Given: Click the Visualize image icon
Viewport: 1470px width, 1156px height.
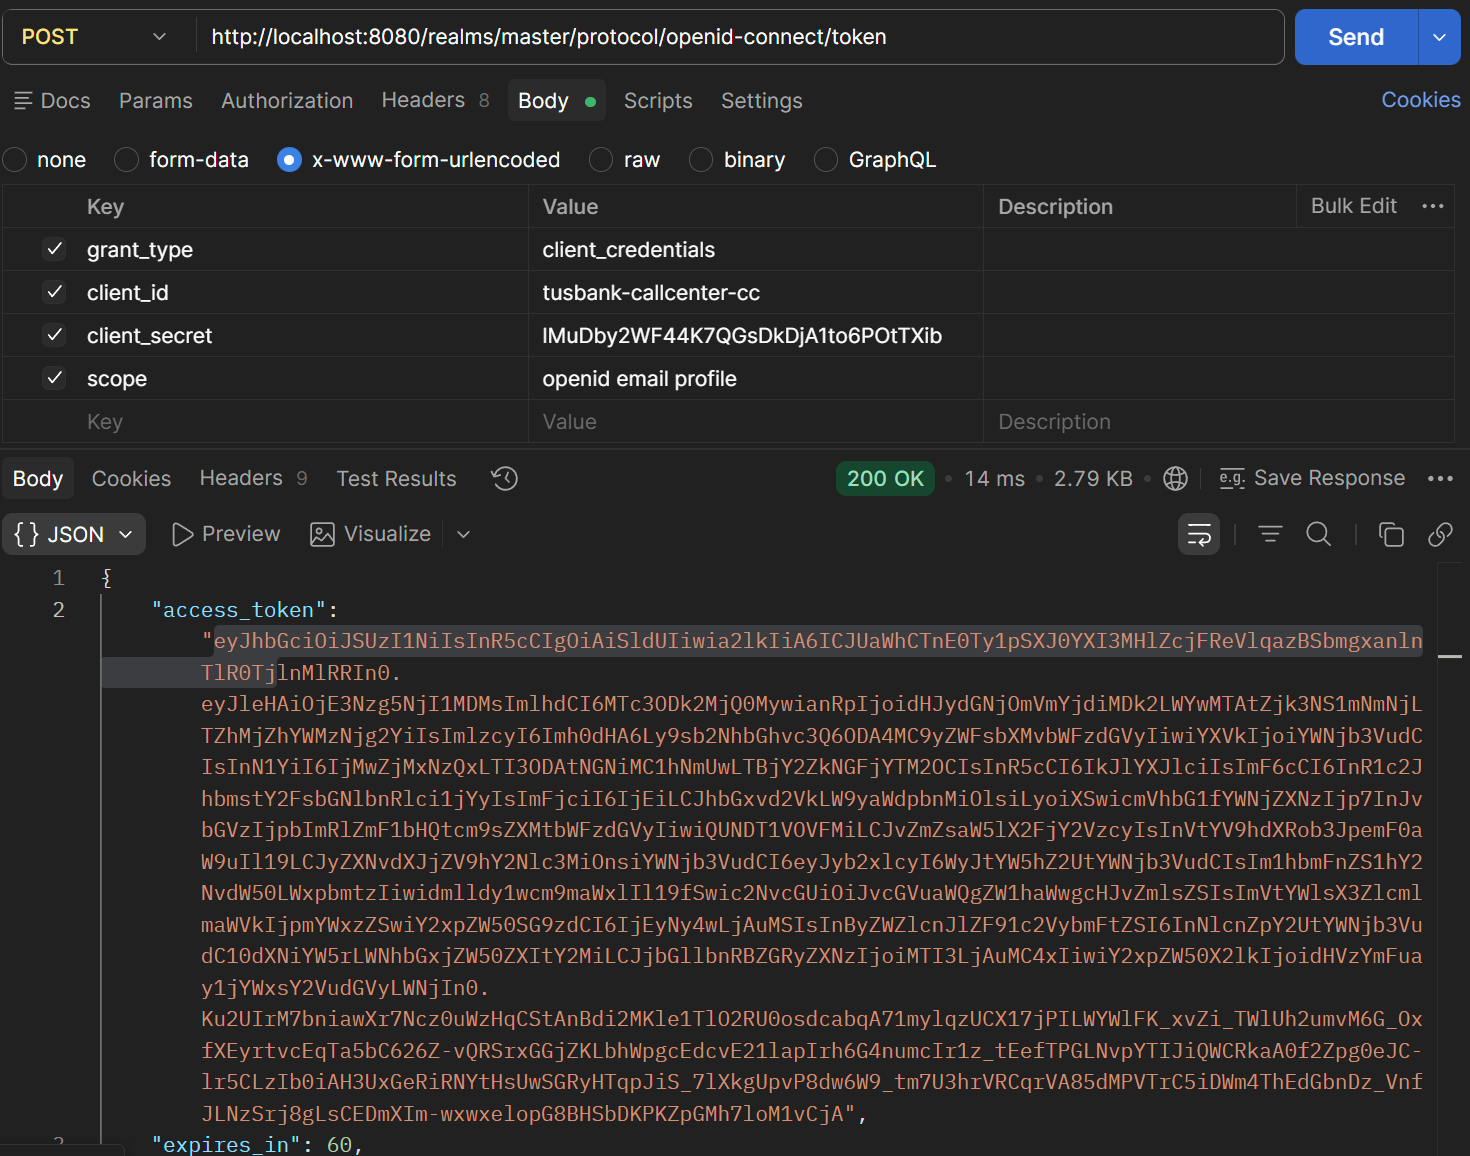Looking at the screenshot, I should pyautogui.click(x=322, y=535).
